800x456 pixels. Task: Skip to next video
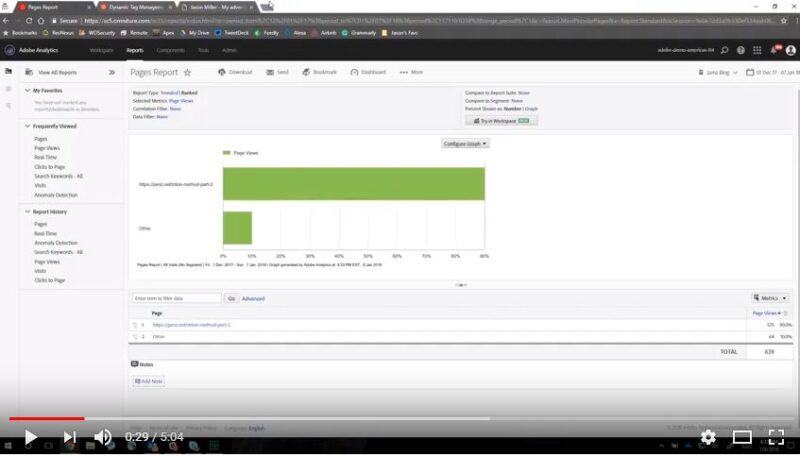tap(69, 437)
